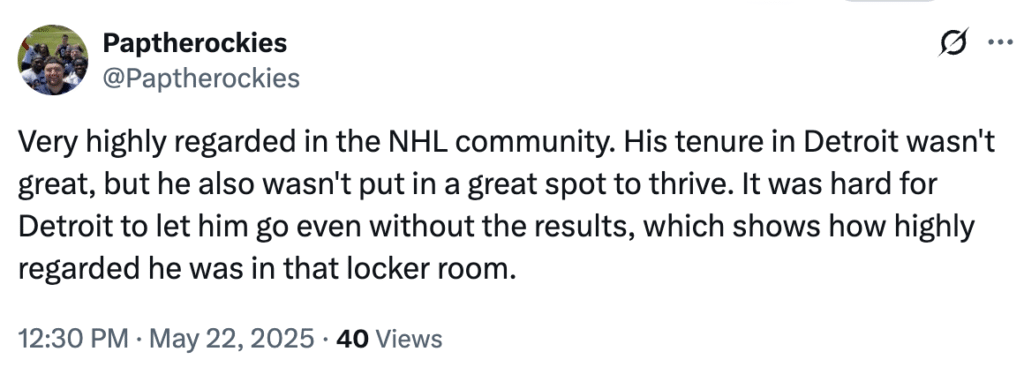Open the three-dot more options menu
The image size is (1024, 374).
tap(999, 43)
